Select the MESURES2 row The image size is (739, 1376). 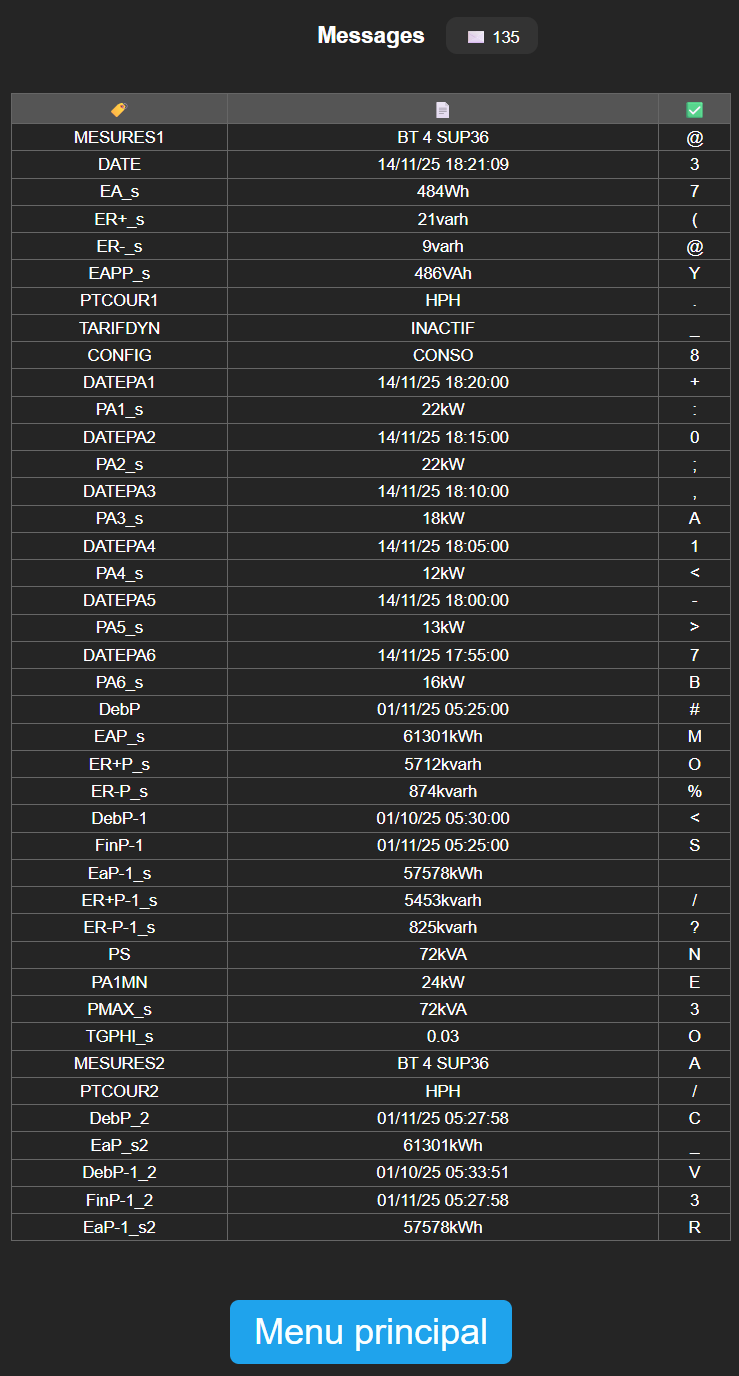[x=119, y=1063]
